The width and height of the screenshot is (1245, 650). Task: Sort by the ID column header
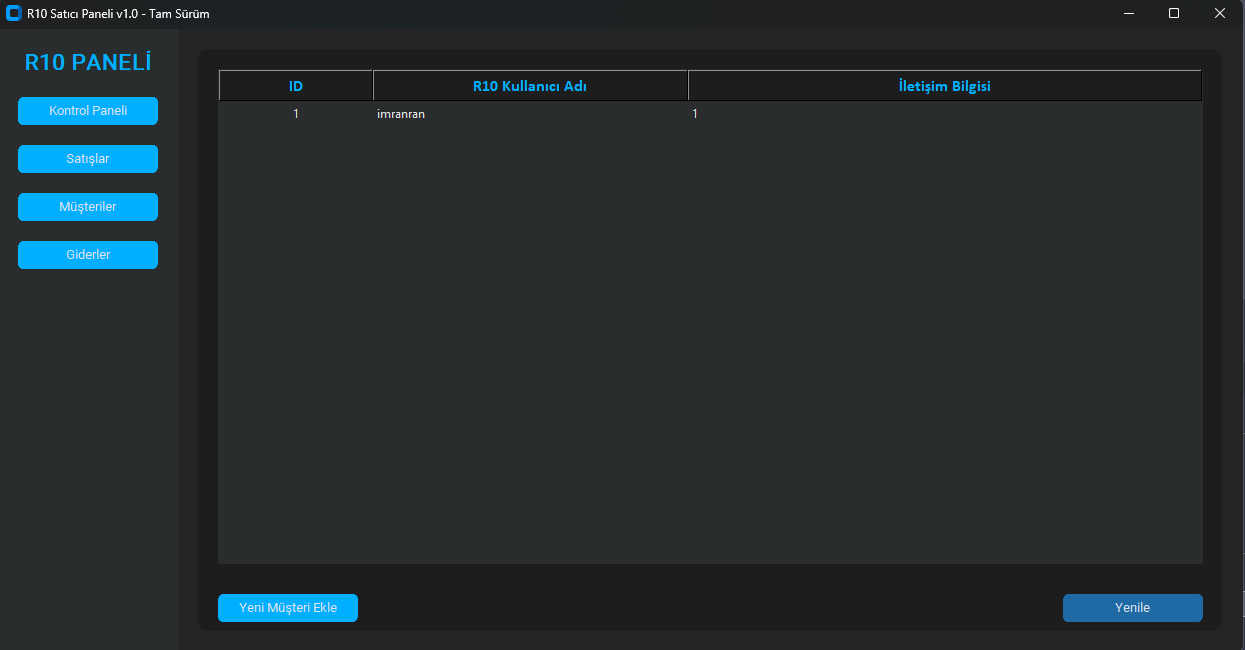coord(296,86)
